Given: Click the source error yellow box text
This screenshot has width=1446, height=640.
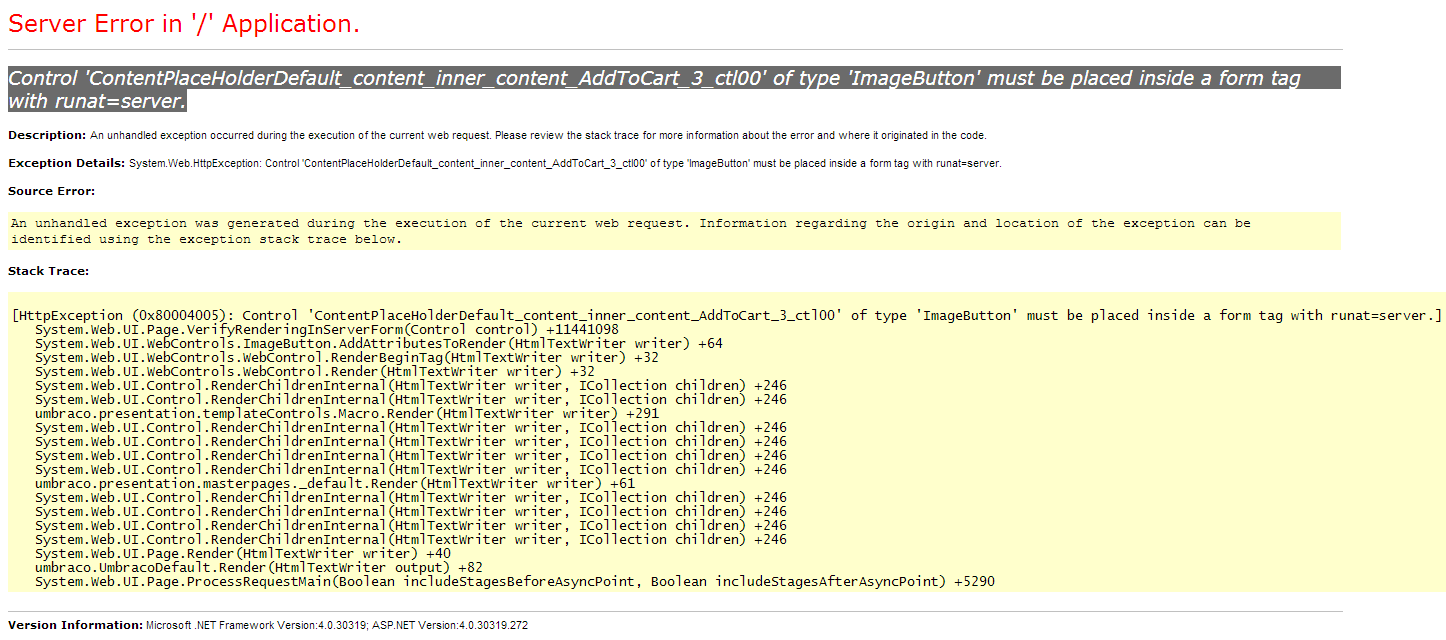Looking at the screenshot, I should 630,231.
